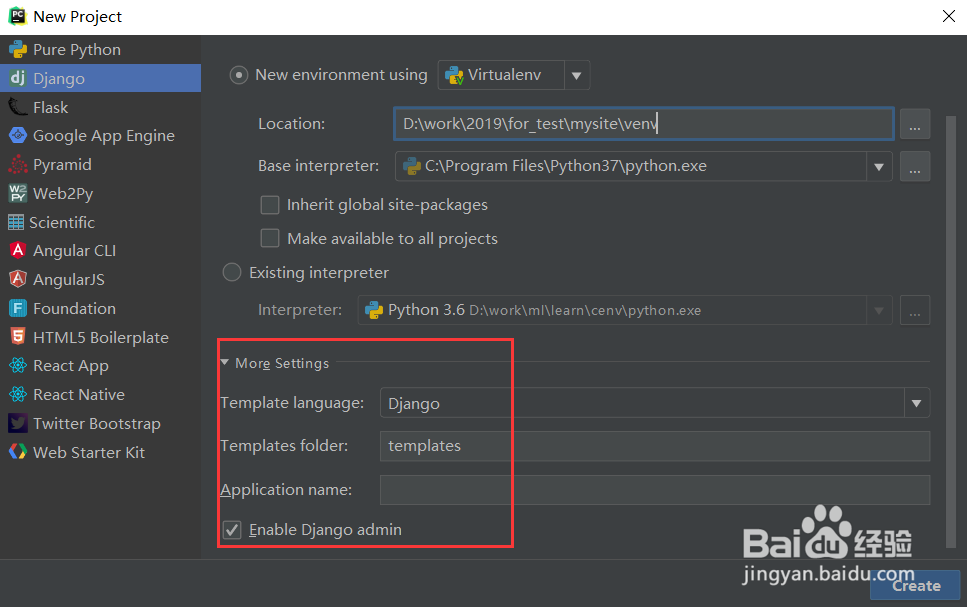Open the existing Interpreter dropdown arrow
The width and height of the screenshot is (967, 607).
879,310
